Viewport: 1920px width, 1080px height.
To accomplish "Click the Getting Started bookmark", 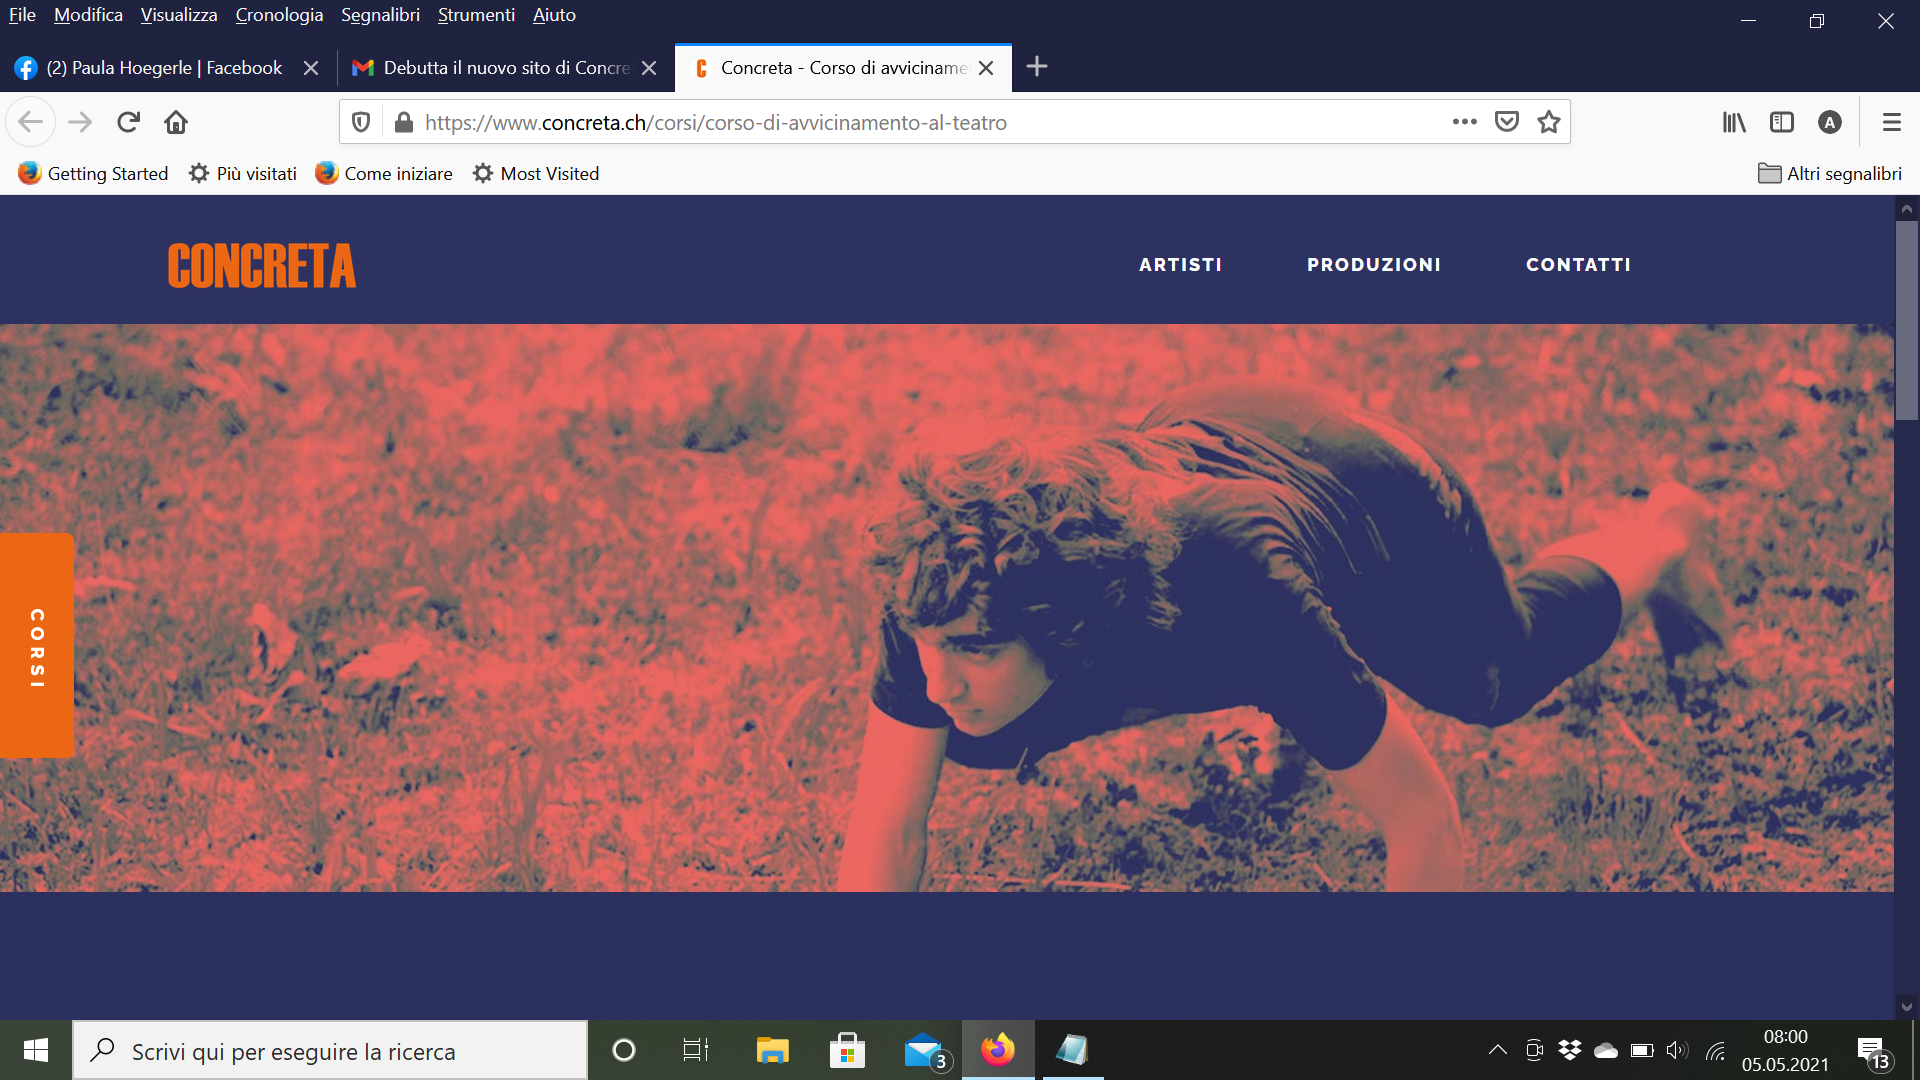I will pyautogui.click(x=93, y=173).
